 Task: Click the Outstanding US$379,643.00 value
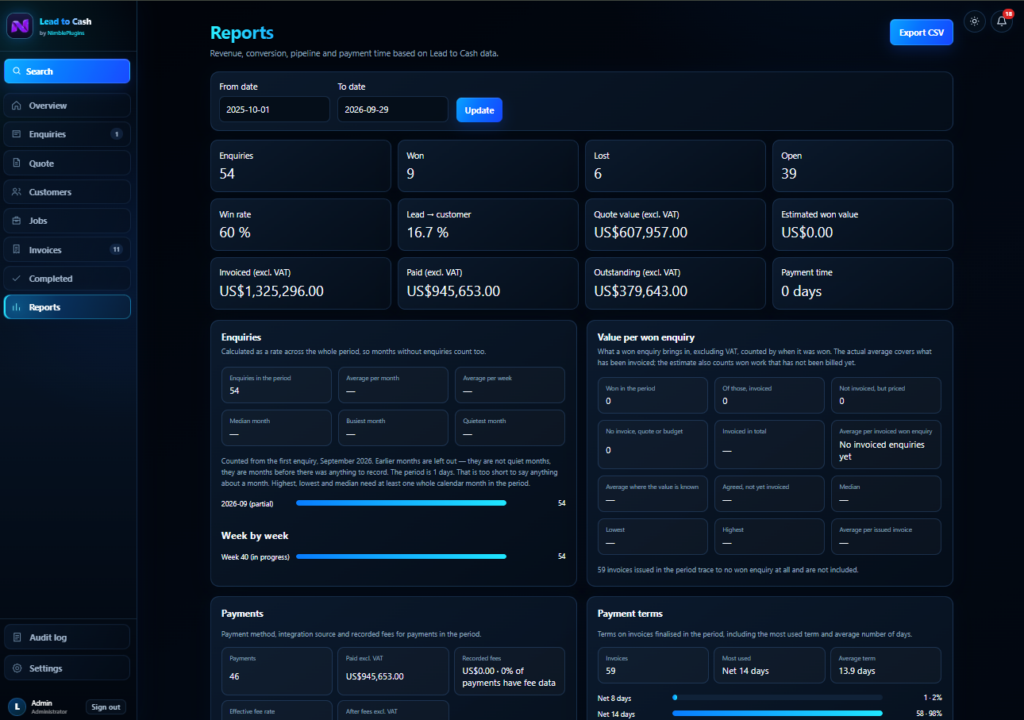[x=640, y=291]
